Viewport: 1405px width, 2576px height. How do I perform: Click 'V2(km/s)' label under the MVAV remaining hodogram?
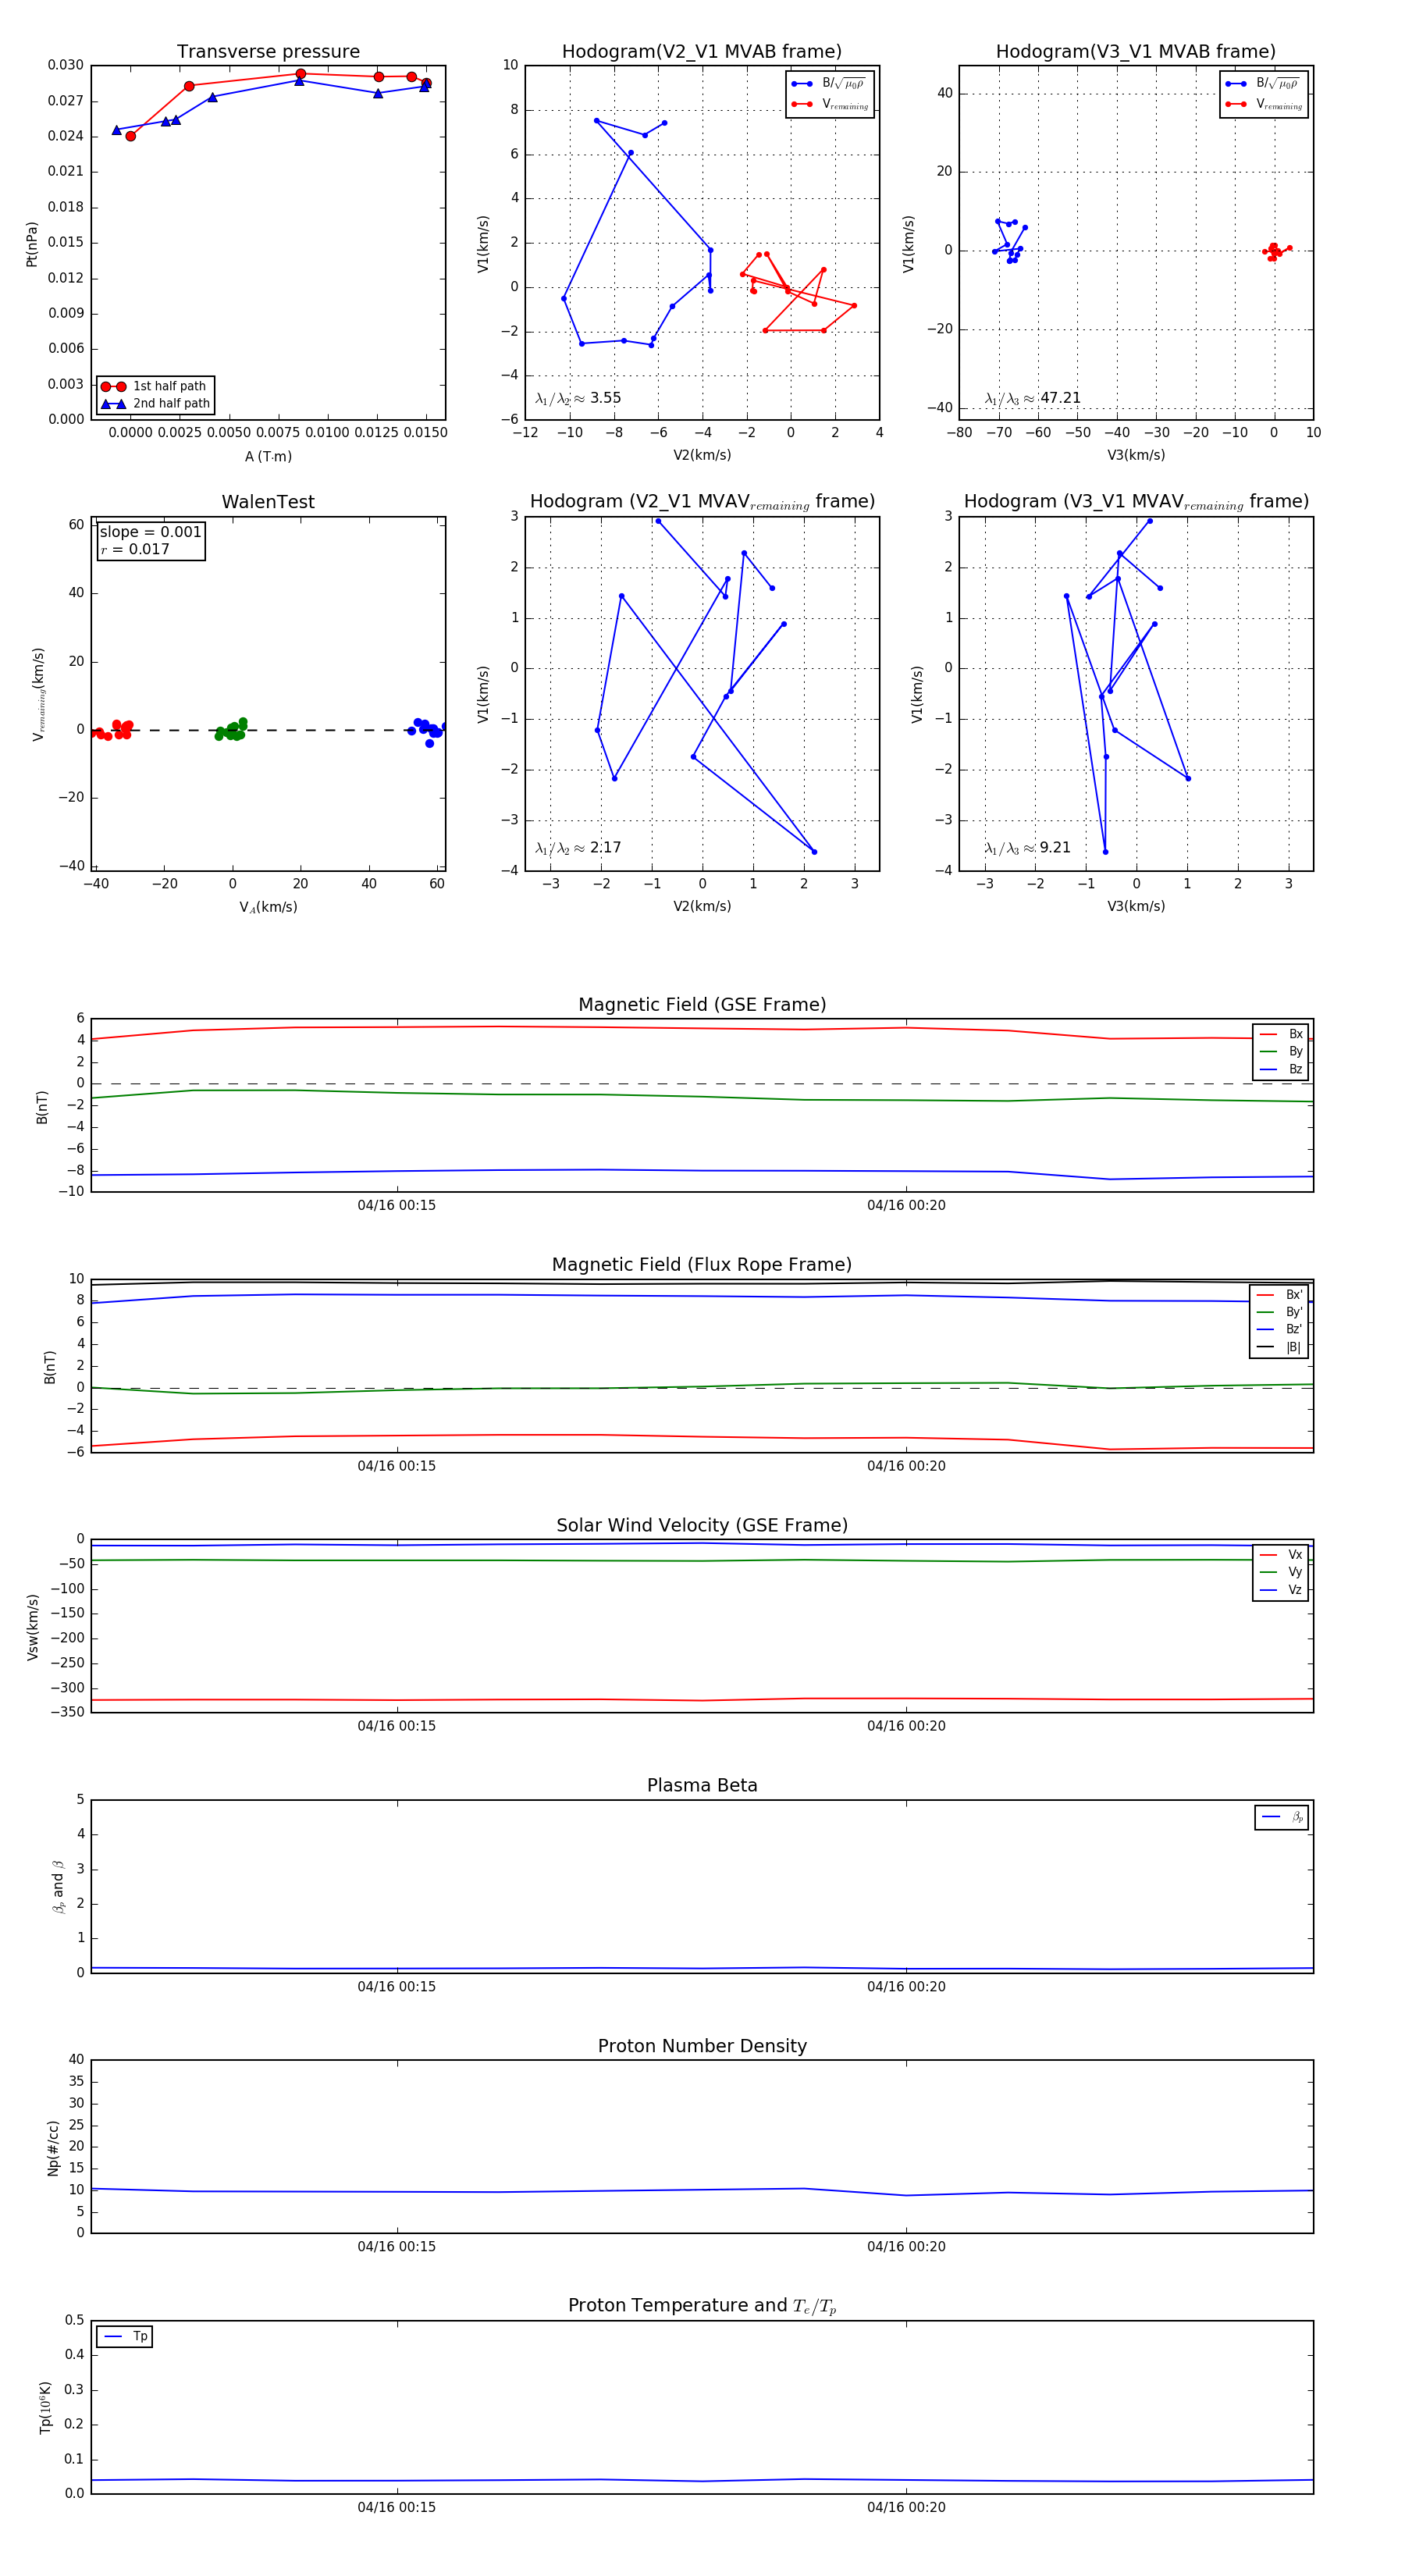coord(702,907)
